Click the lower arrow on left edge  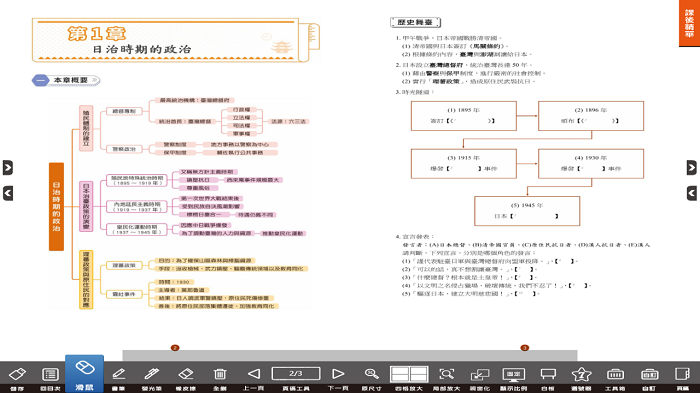point(8,193)
